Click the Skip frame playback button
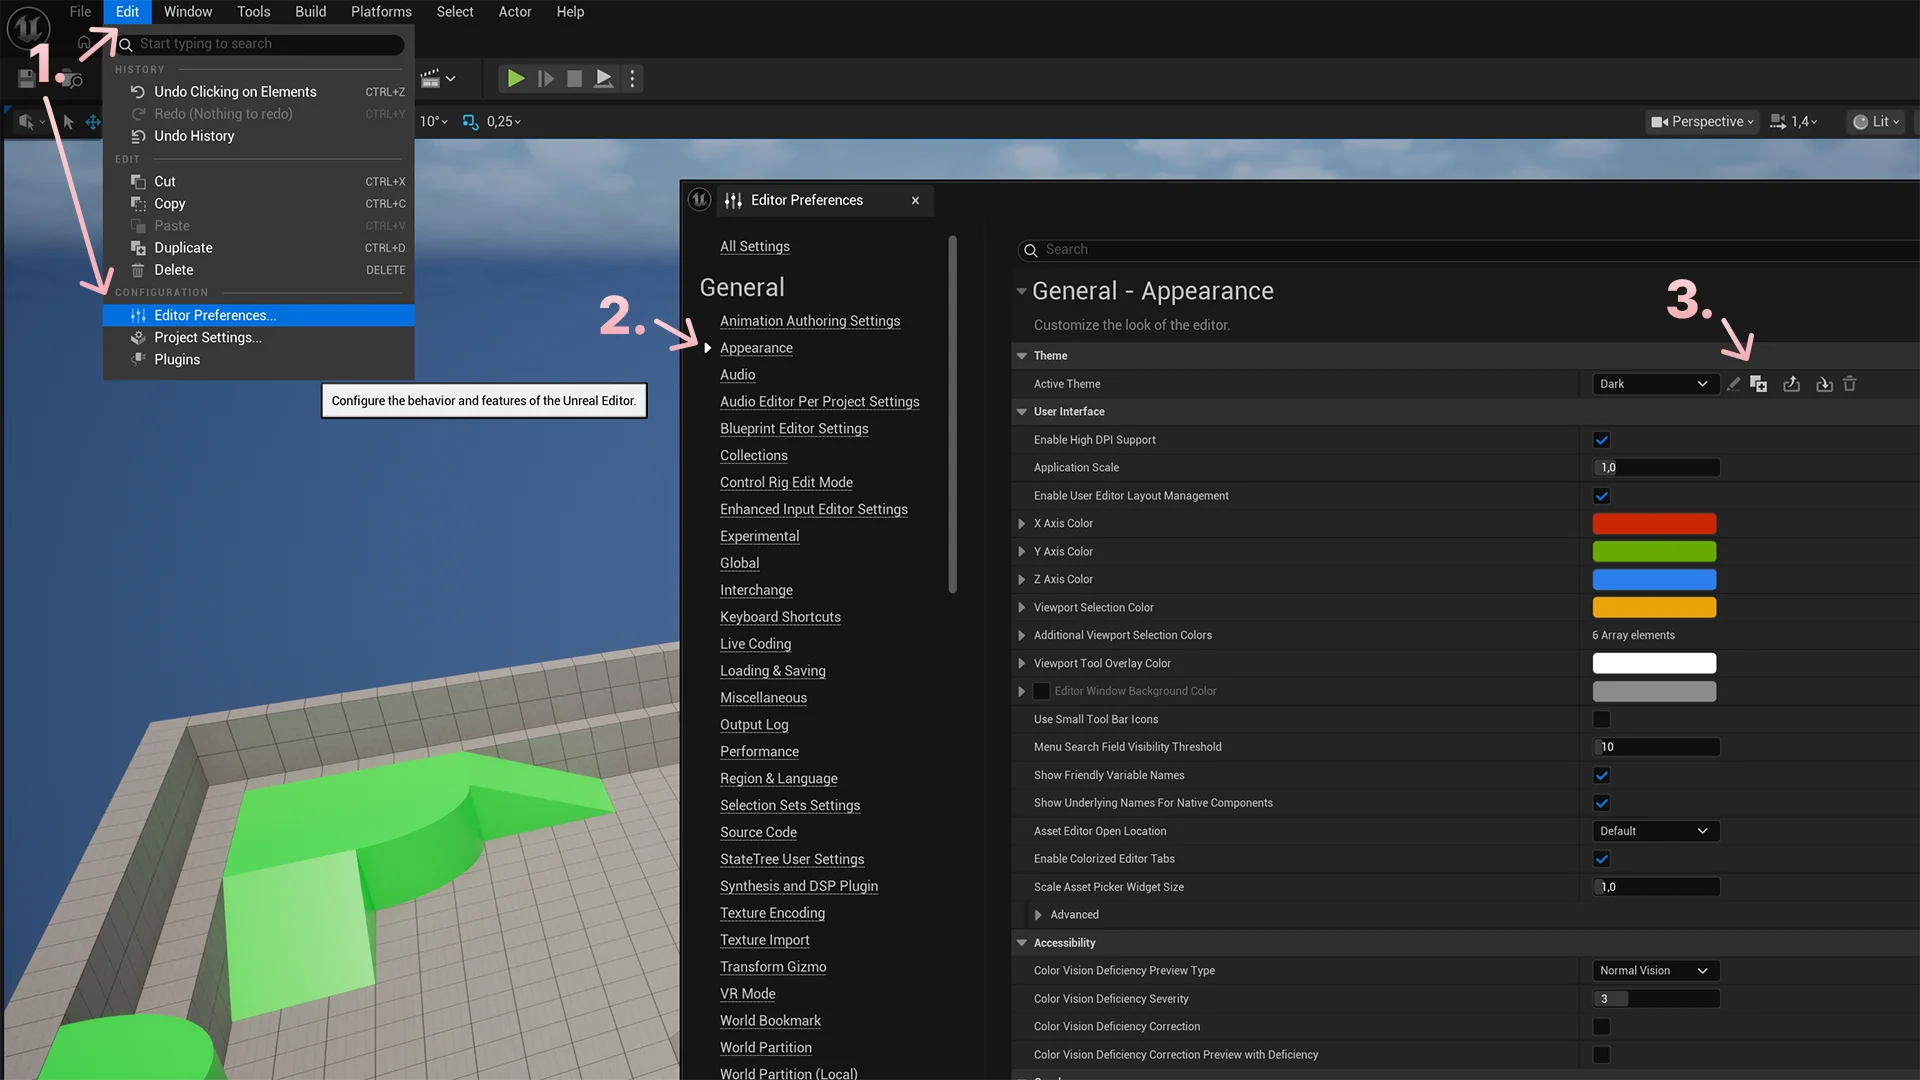1920x1080 pixels. [545, 78]
